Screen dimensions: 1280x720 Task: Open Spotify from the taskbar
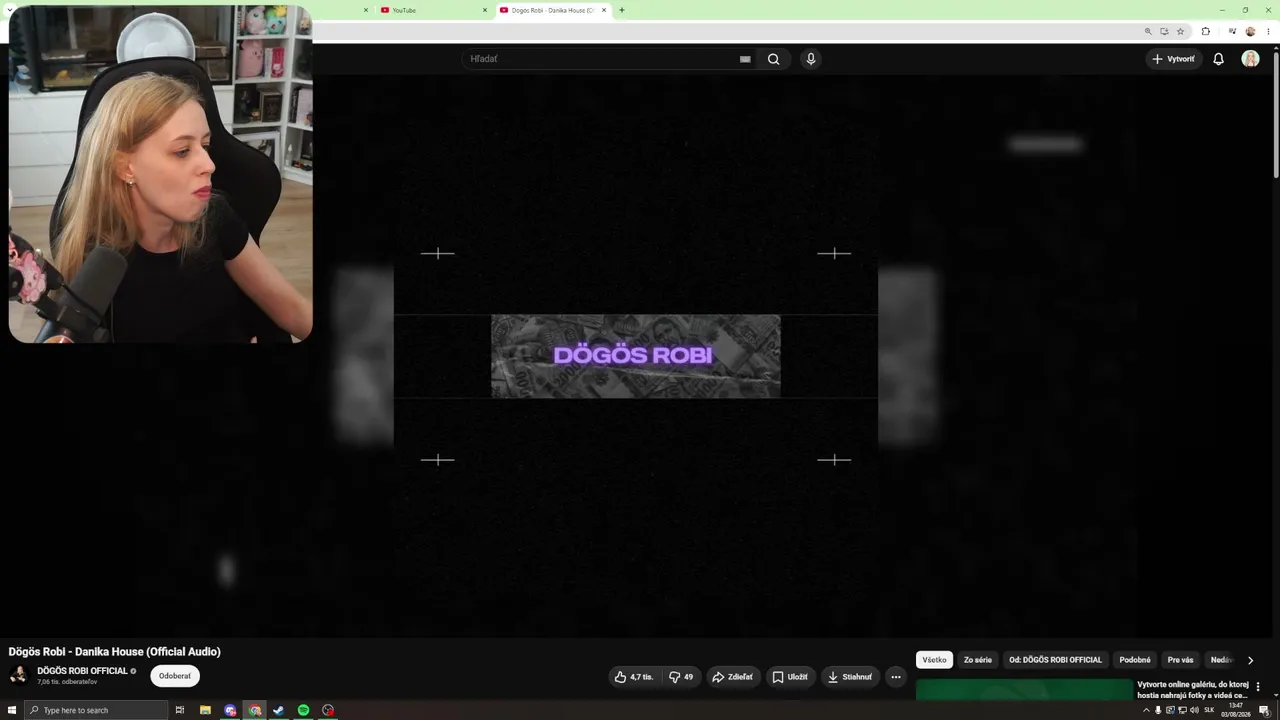tap(303, 710)
